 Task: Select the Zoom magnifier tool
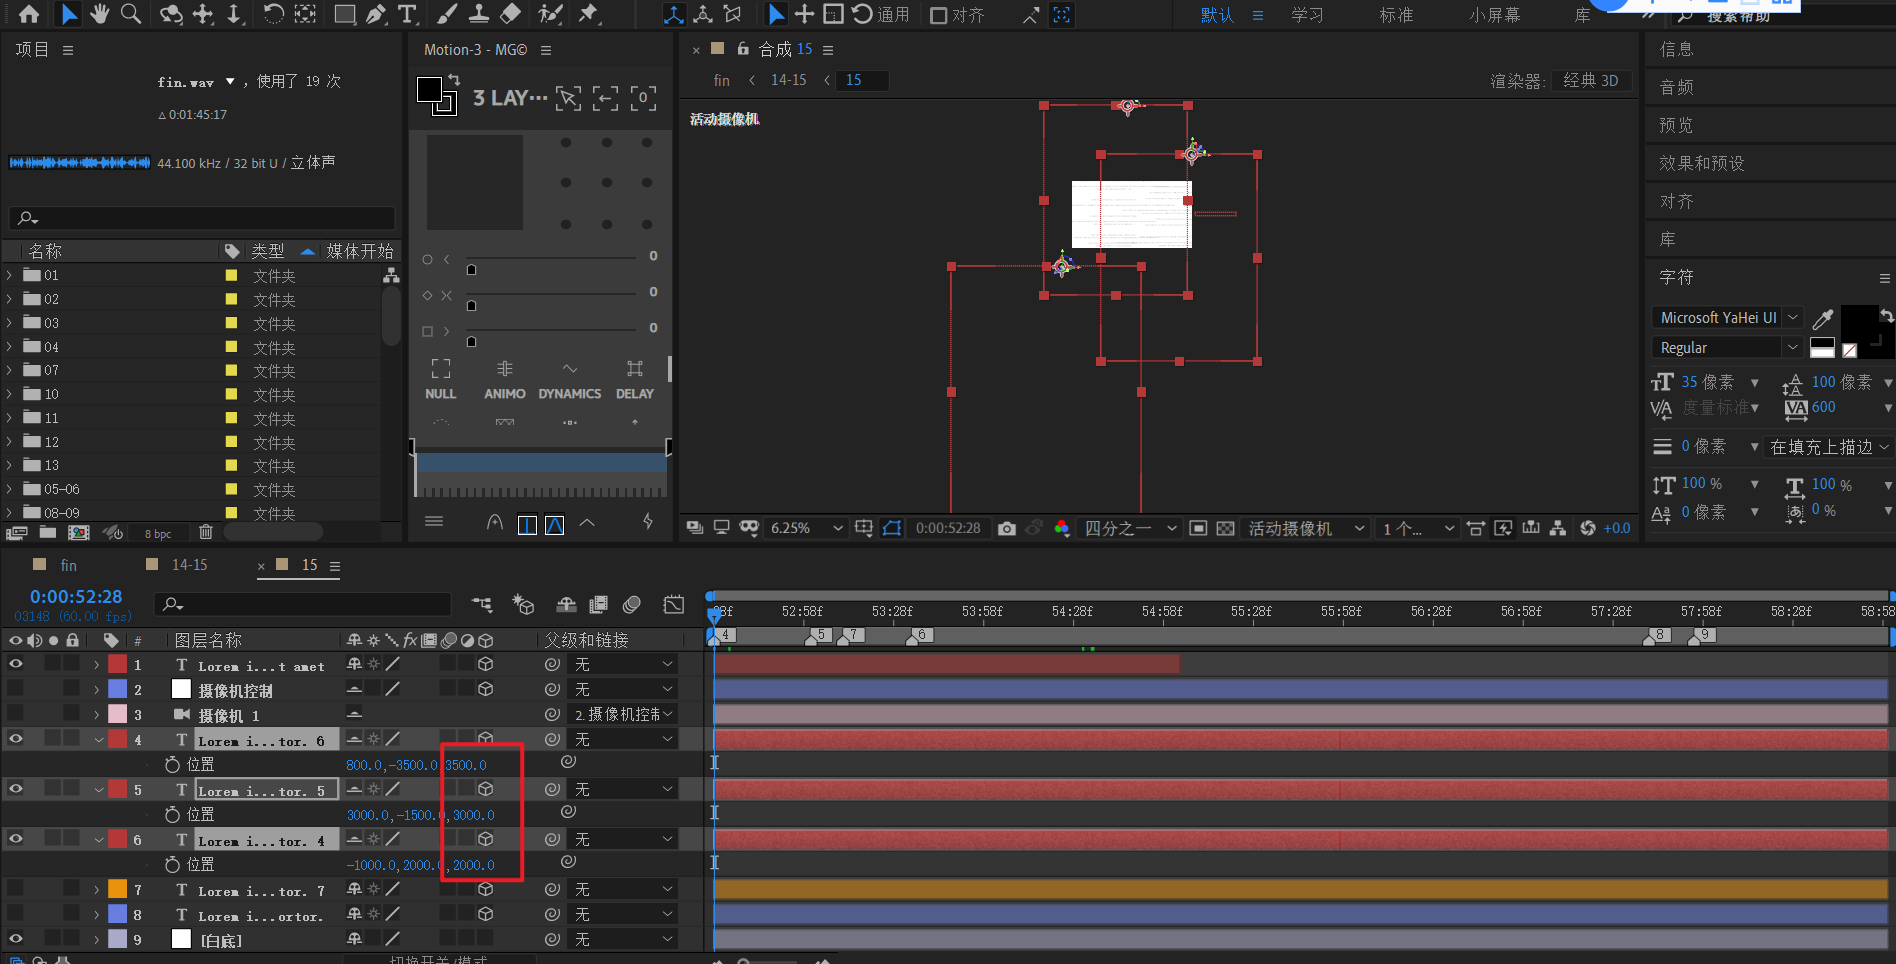click(131, 14)
